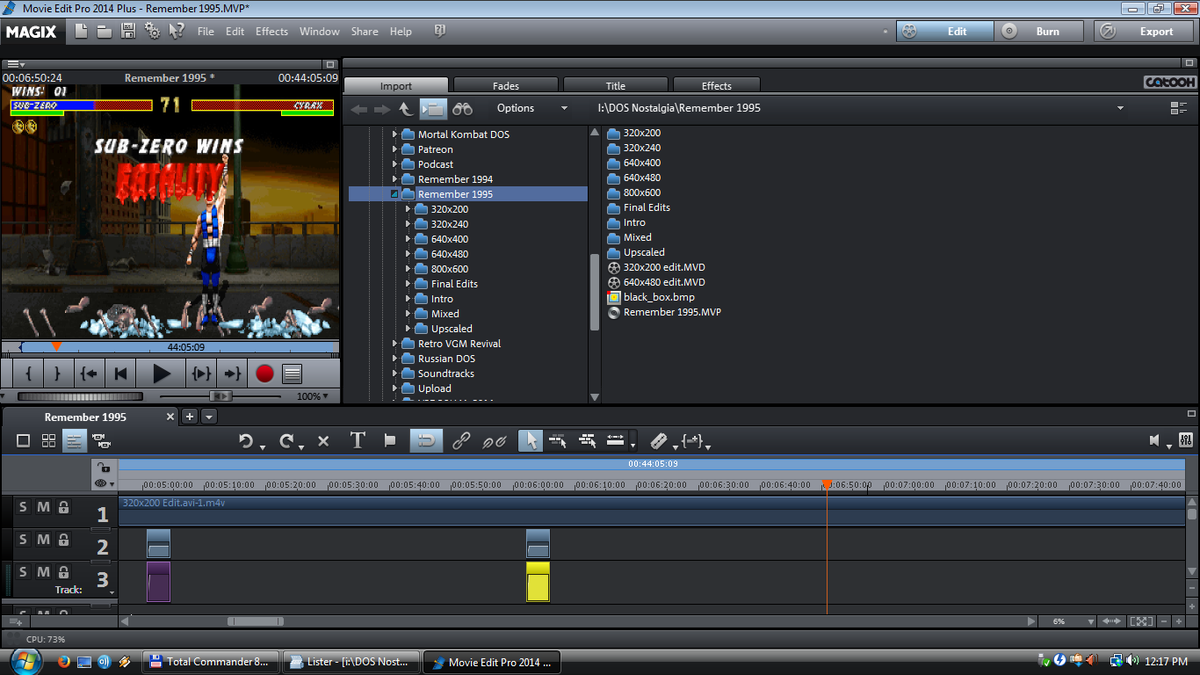Create a new project with the New icon
Viewport: 1200px width, 675px height.
(x=82, y=31)
